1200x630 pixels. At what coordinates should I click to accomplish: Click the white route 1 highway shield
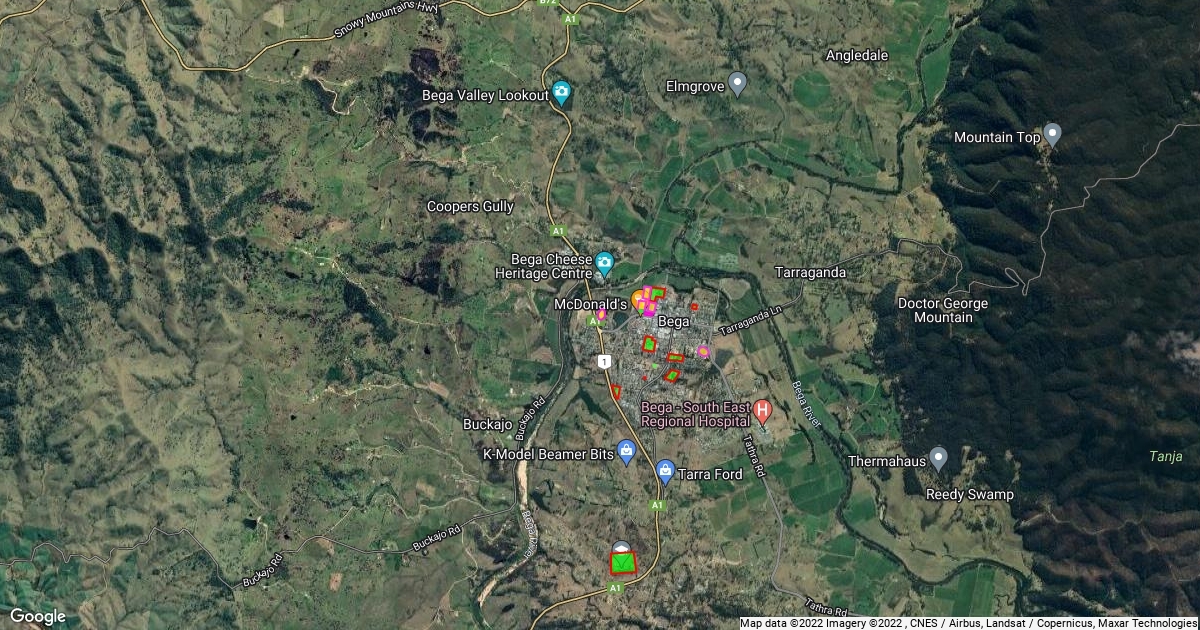(604, 360)
